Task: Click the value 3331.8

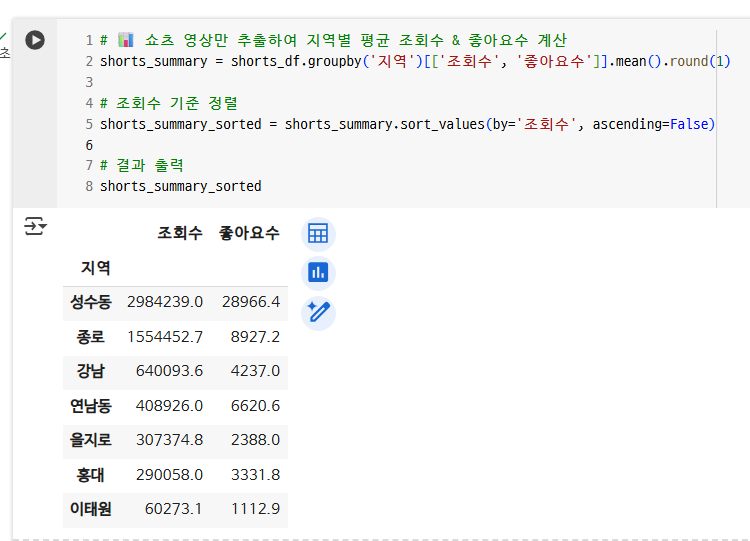Action: pos(255,475)
